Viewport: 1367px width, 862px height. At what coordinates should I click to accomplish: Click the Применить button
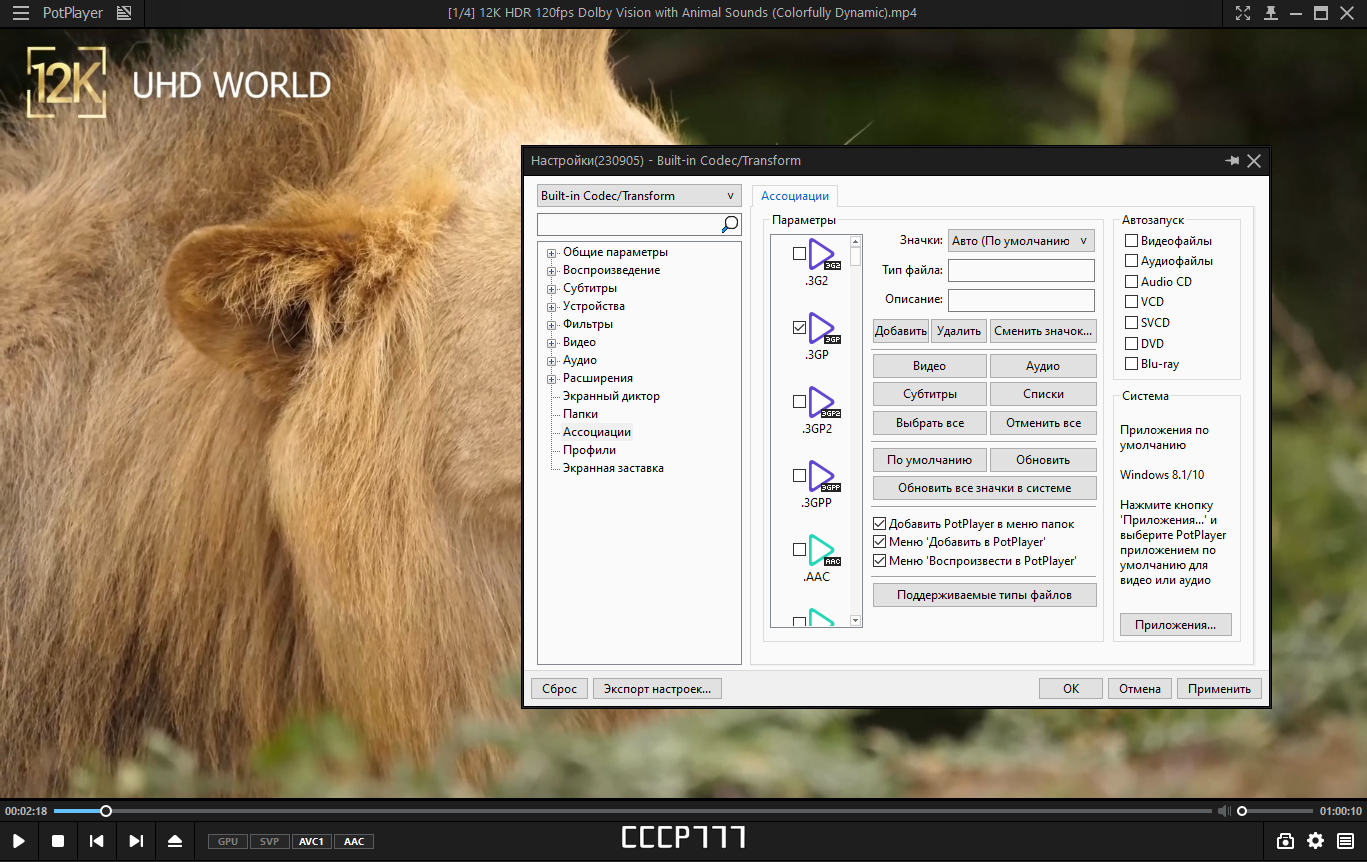pos(1219,689)
